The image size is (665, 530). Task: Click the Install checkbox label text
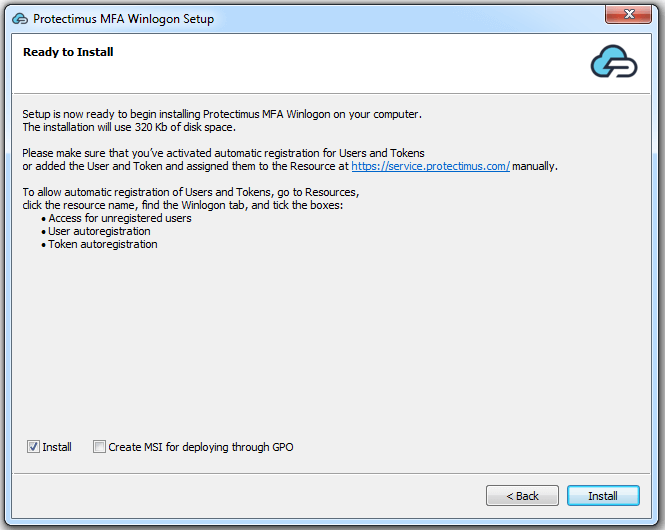(57, 447)
